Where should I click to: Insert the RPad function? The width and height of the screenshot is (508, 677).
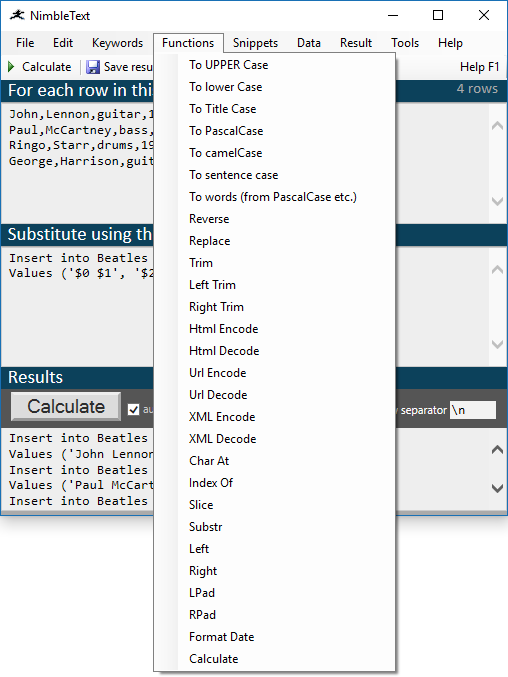275,615
